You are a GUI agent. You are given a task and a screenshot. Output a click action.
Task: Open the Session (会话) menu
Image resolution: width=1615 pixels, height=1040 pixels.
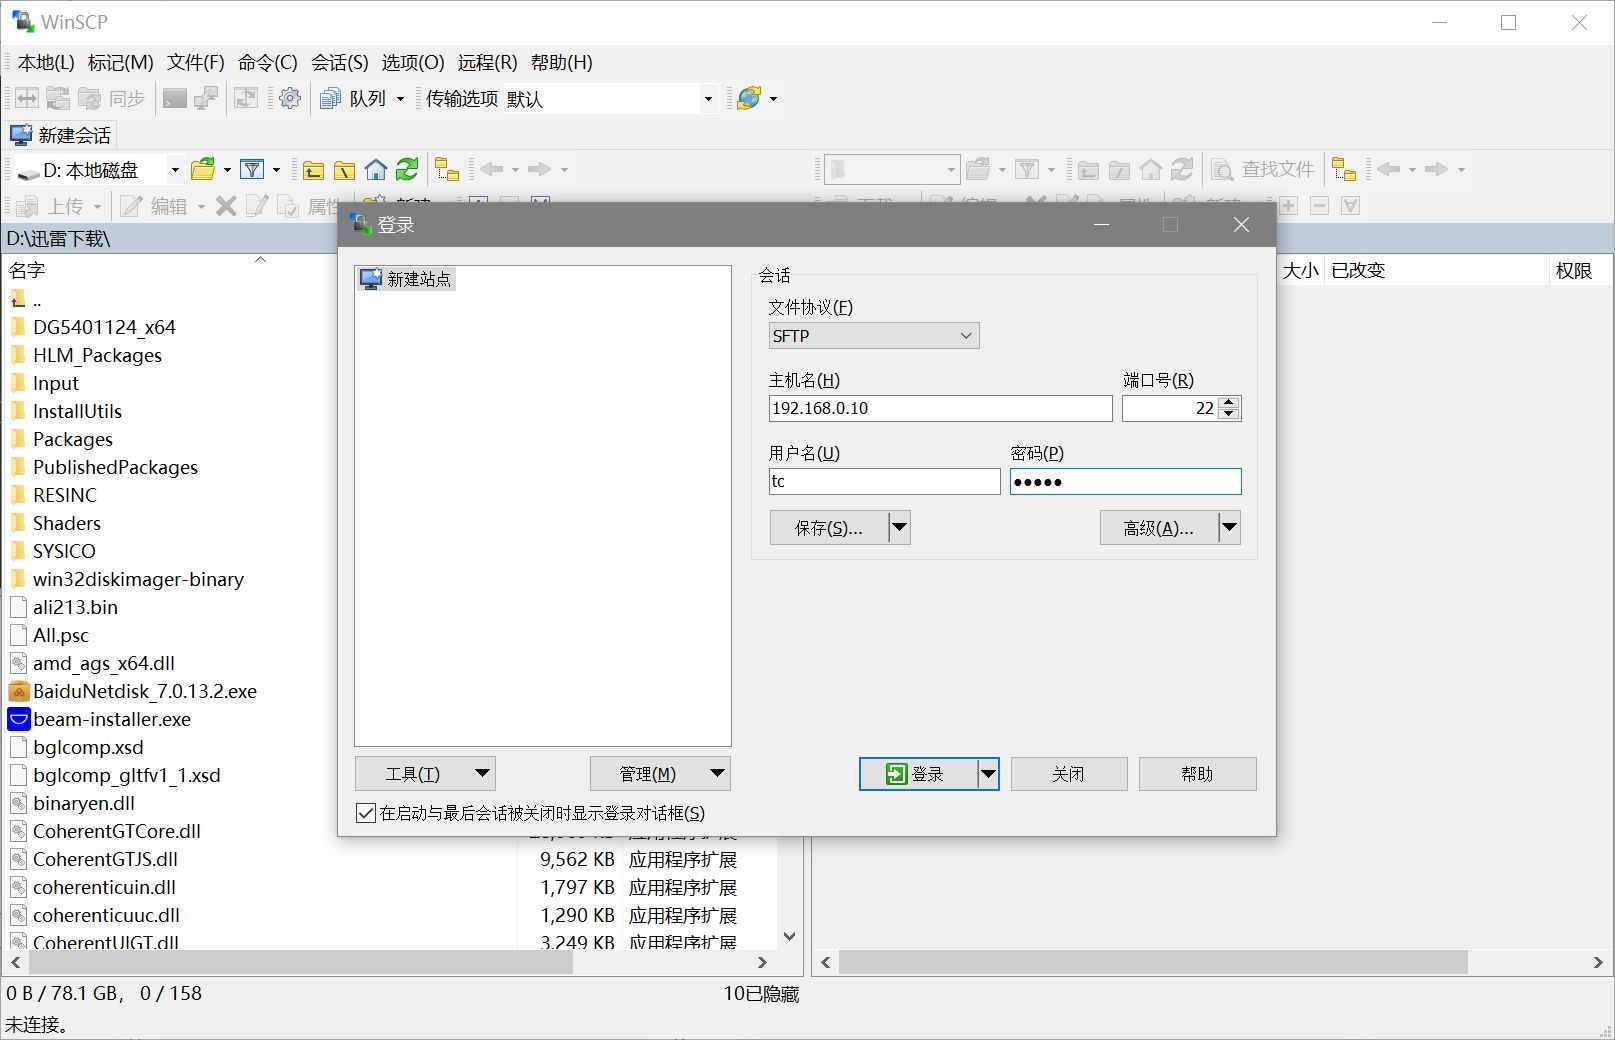340,62
